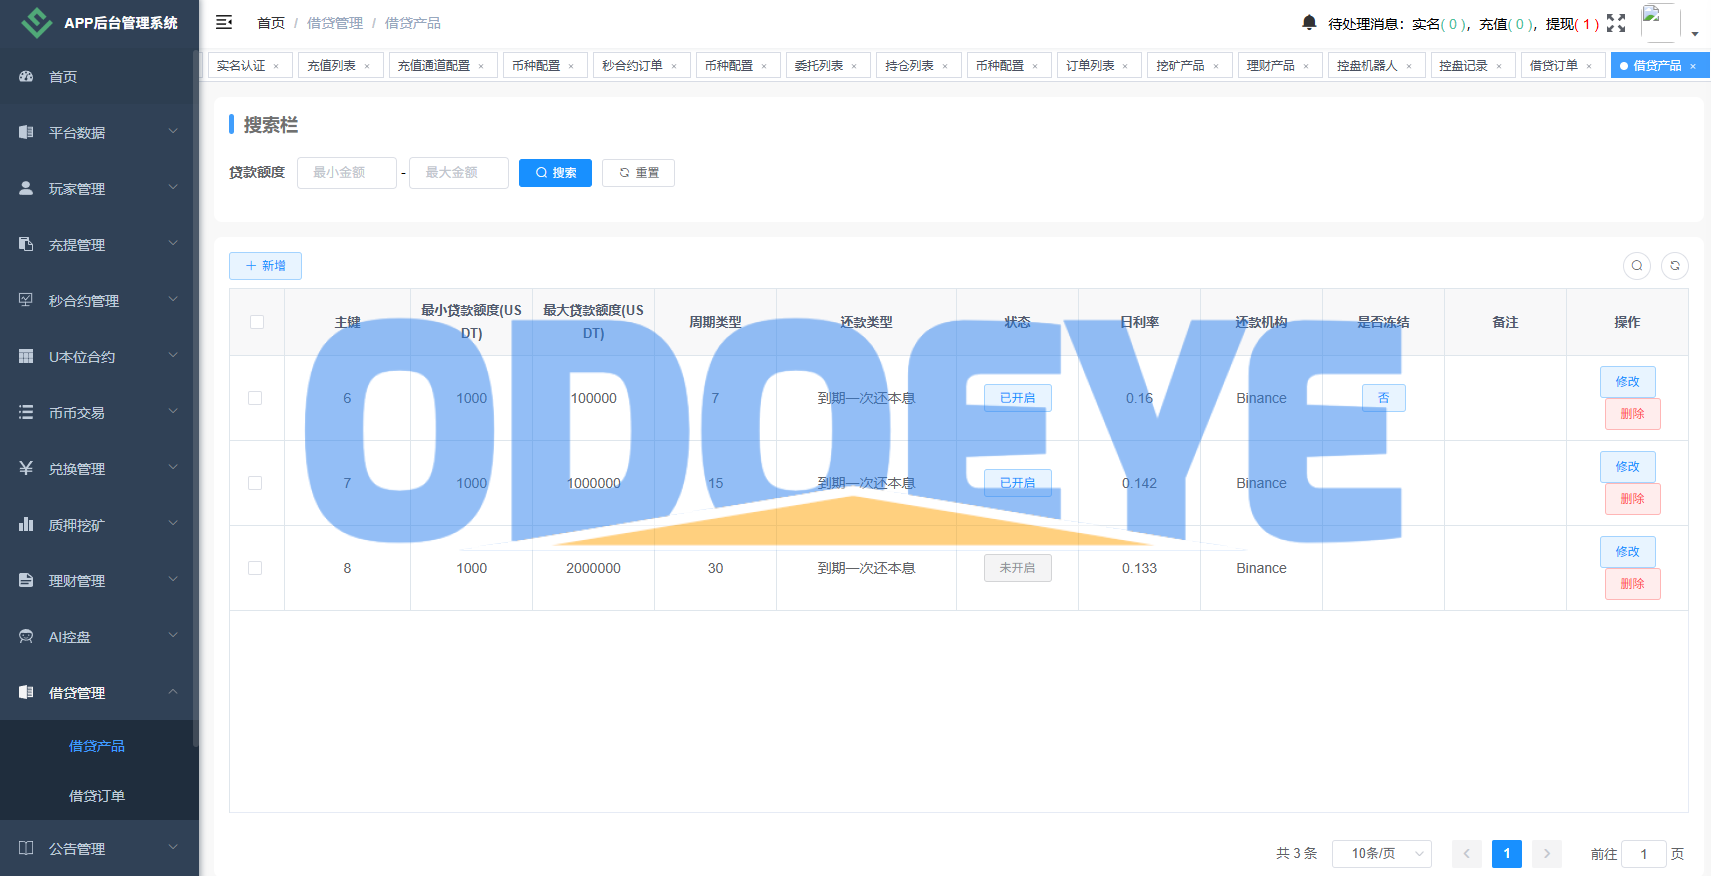Toggle the search bar with the magnifier icon
This screenshot has width=1711, height=876.
pyautogui.click(x=1637, y=265)
